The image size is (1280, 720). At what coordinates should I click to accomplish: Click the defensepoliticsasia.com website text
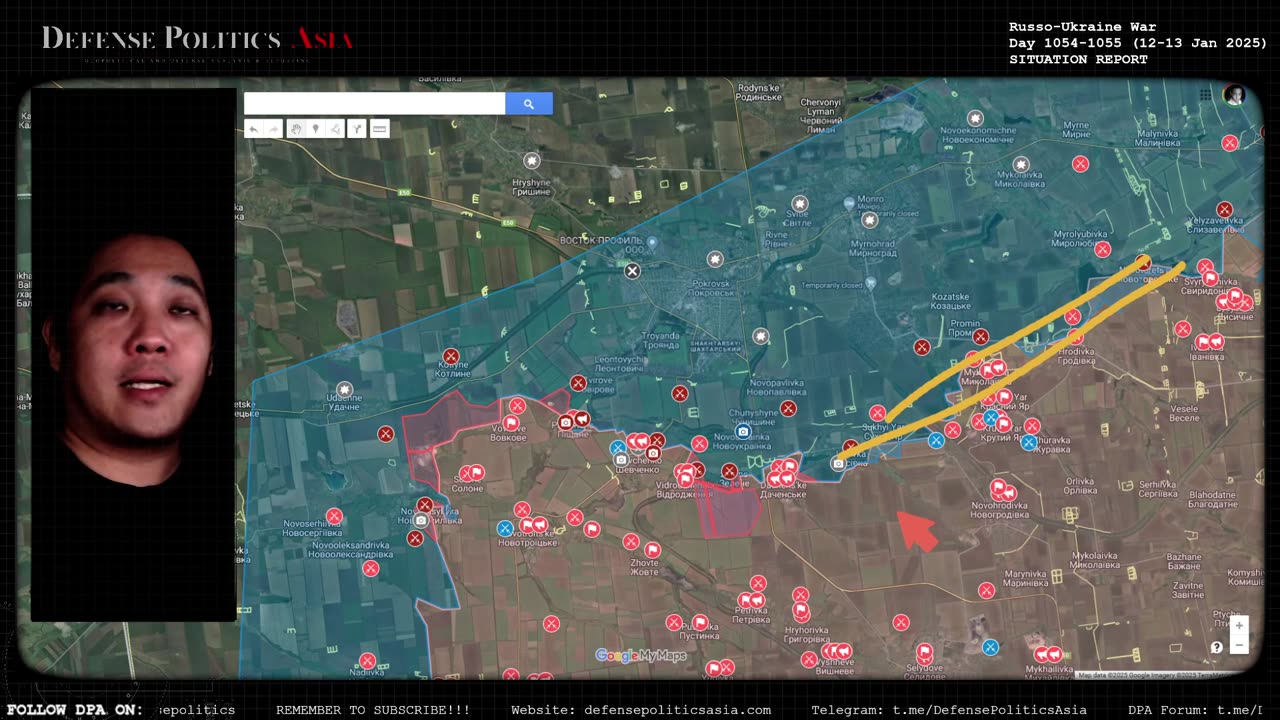pyautogui.click(x=677, y=710)
